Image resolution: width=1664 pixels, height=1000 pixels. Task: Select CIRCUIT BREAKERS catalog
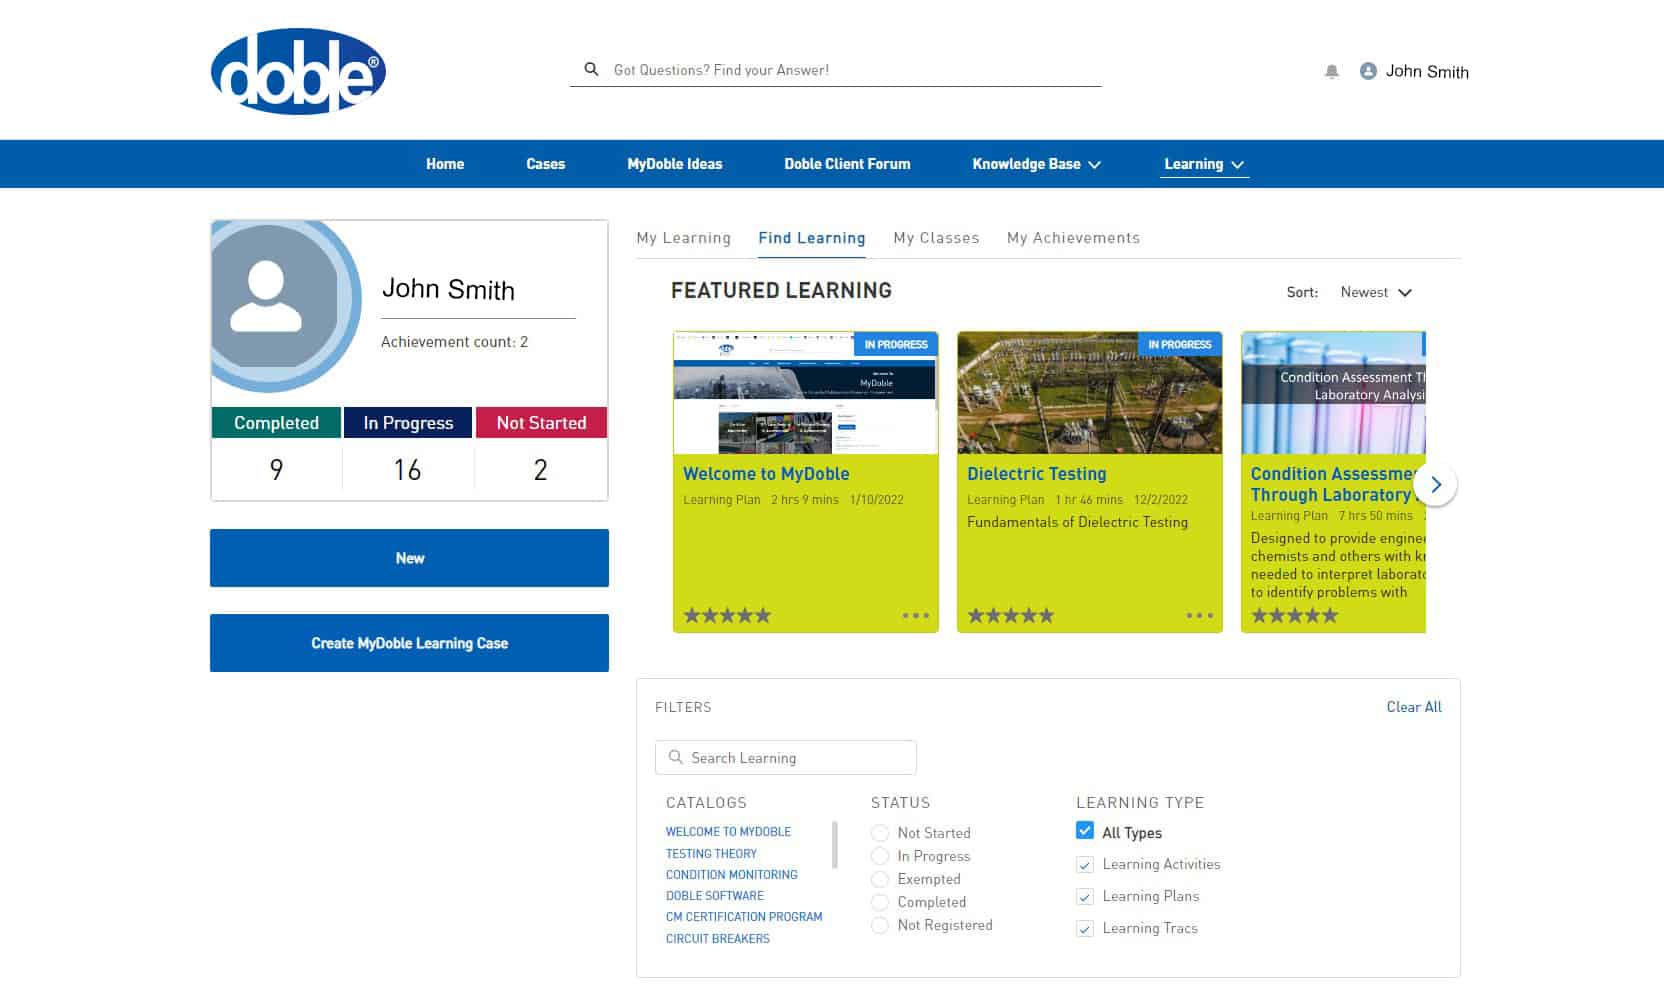[x=718, y=939]
